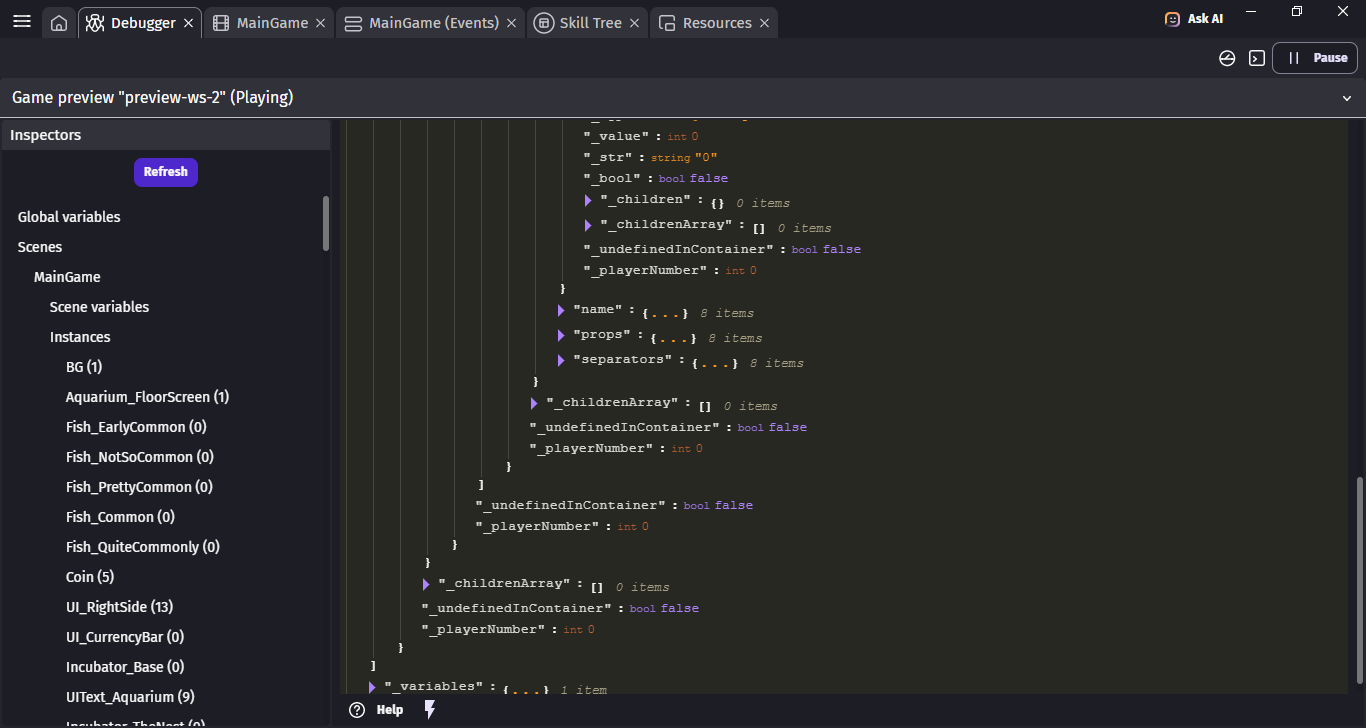1366x728 pixels.
Task: Open the main hamburger menu
Action: (21, 22)
